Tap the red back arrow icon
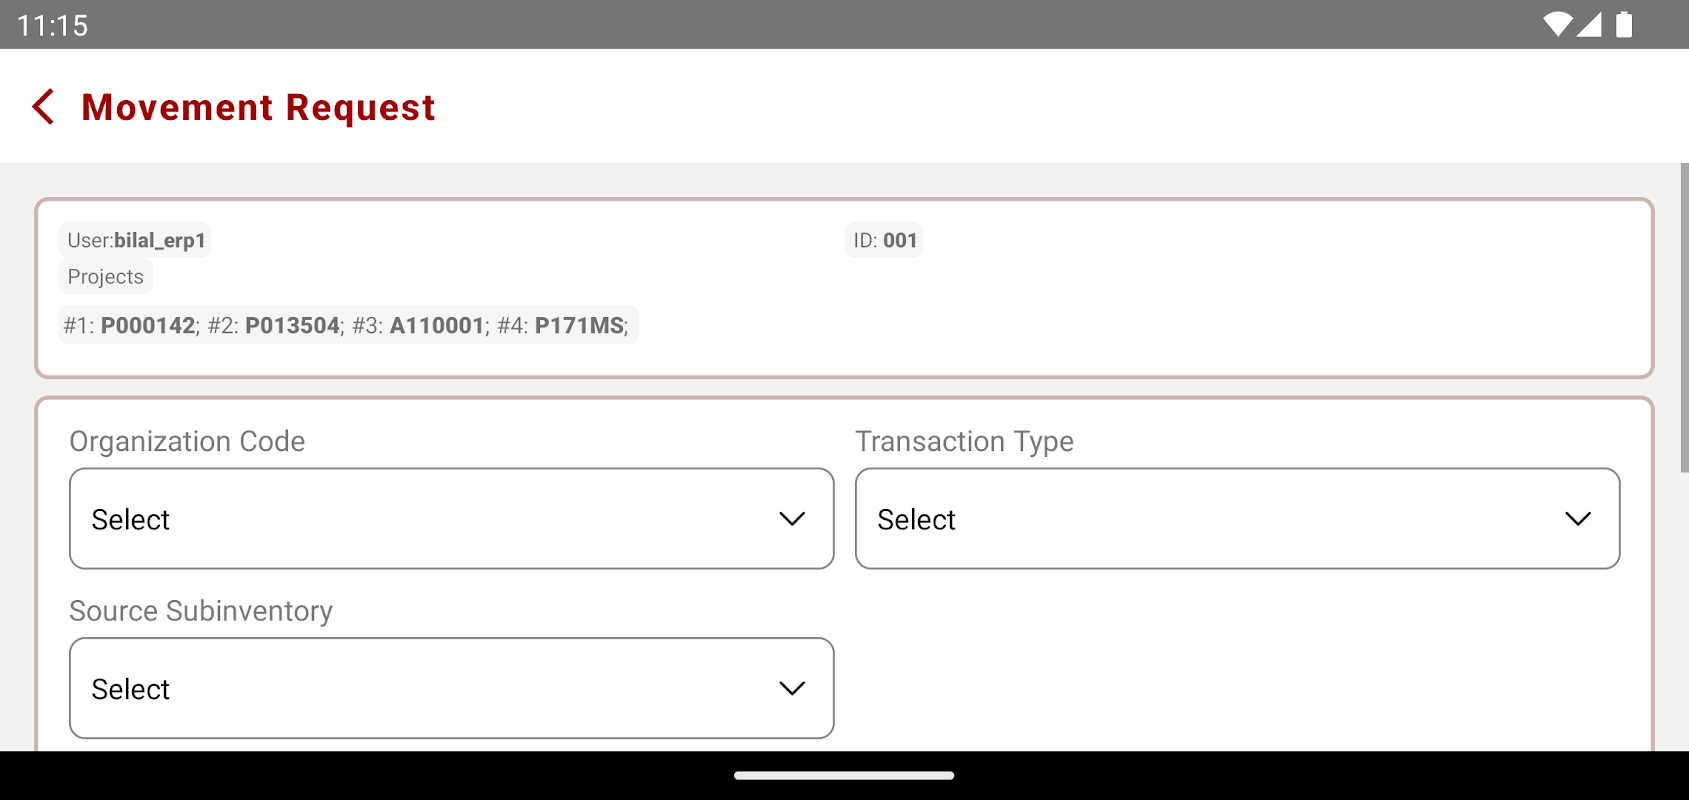Viewport: 1689px width, 800px height. coord(43,107)
